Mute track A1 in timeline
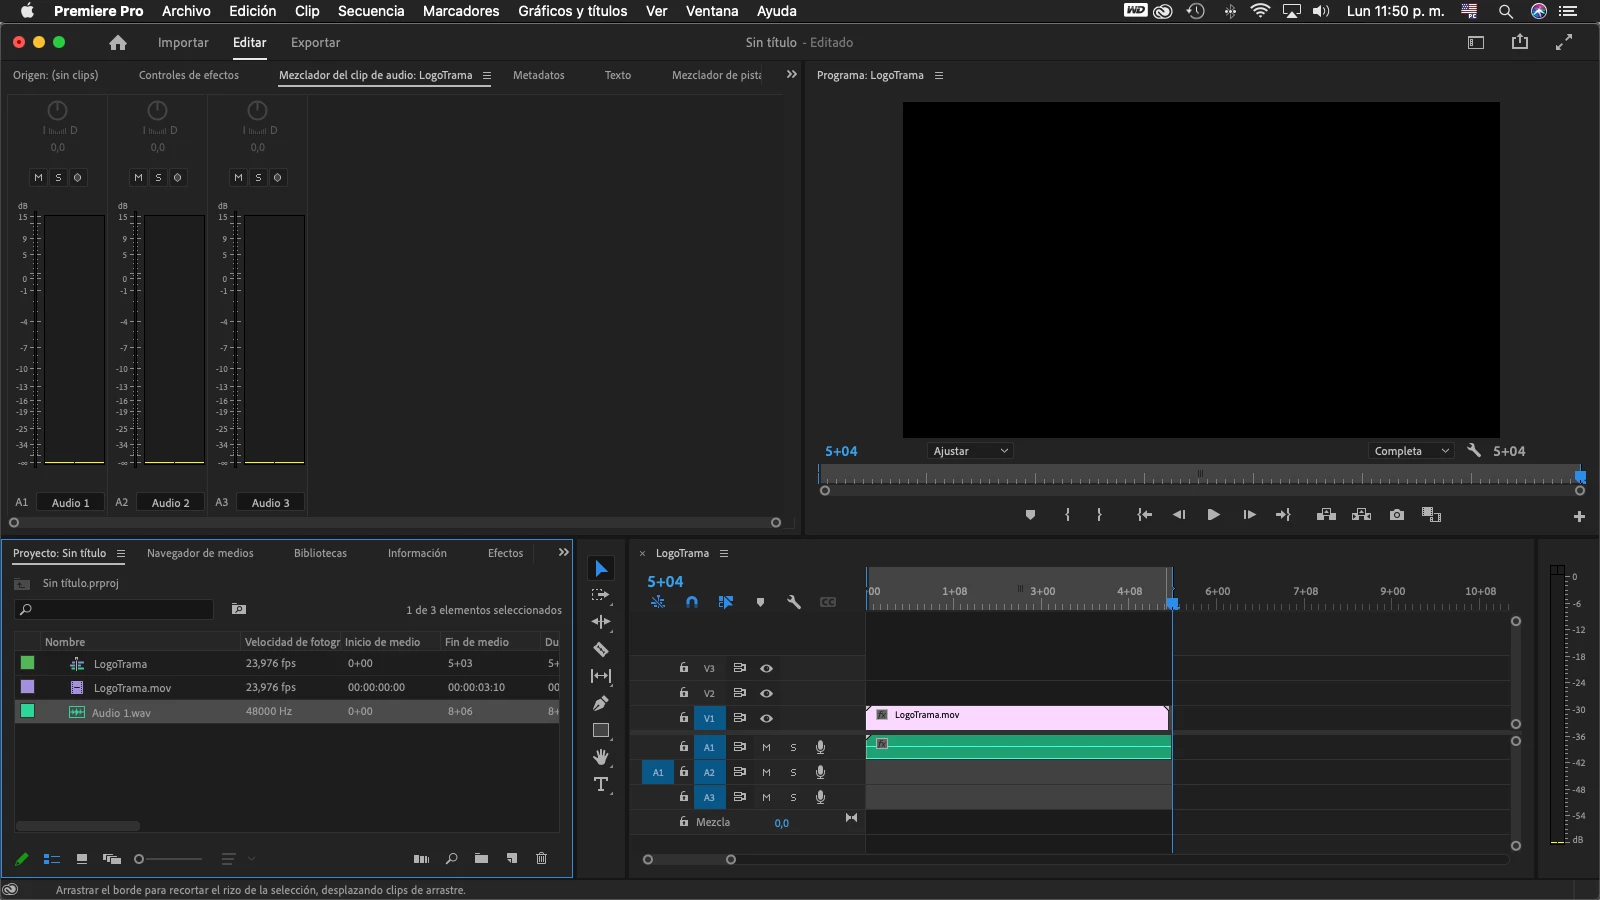Image resolution: width=1600 pixels, height=900 pixels. pyautogui.click(x=767, y=747)
